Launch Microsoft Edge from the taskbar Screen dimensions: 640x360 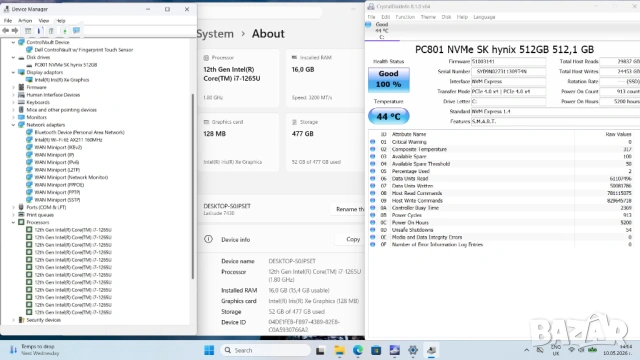click(358, 350)
